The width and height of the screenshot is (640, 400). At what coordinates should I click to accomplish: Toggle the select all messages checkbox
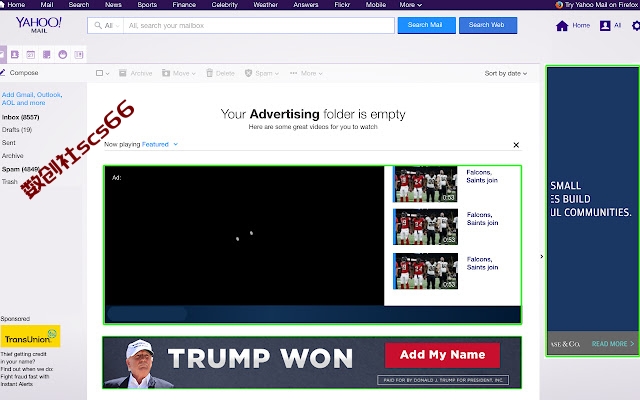pyautogui.click(x=99, y=73)
